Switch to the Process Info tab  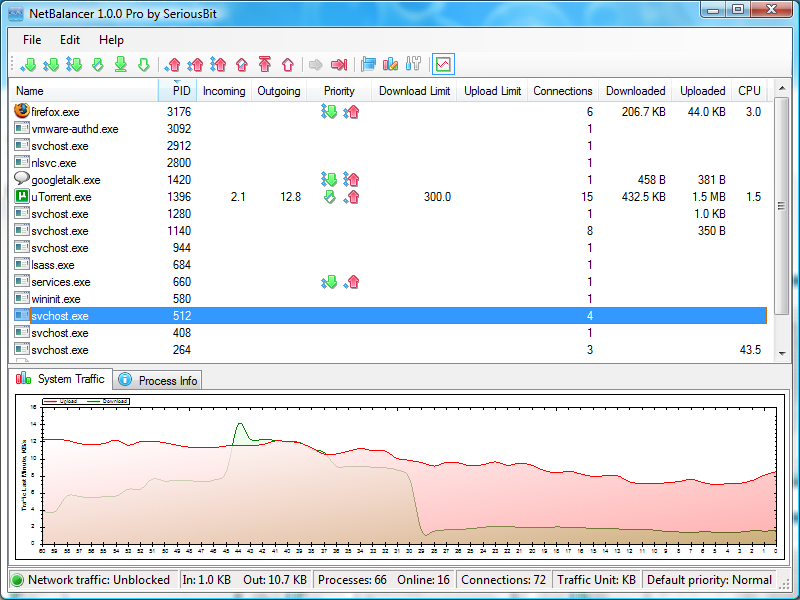click(x=158, y=380)
